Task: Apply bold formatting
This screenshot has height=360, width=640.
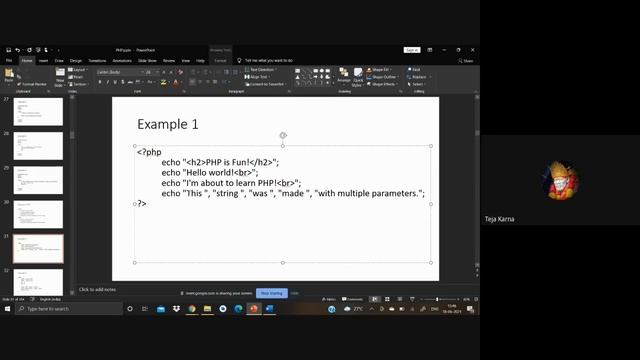Action: (x=100, y=82)
